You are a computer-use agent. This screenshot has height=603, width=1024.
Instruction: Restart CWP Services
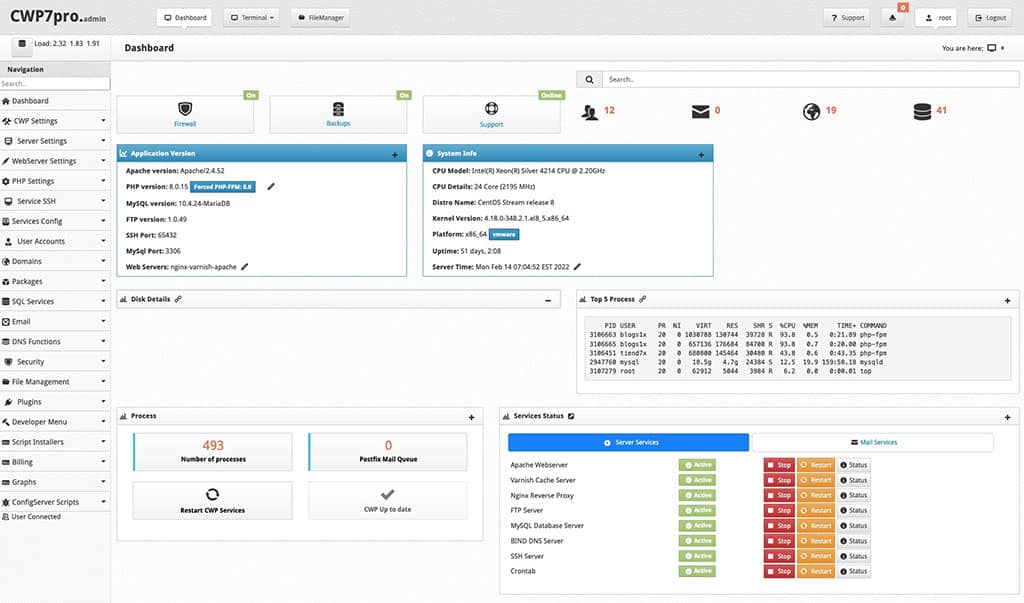211,499
